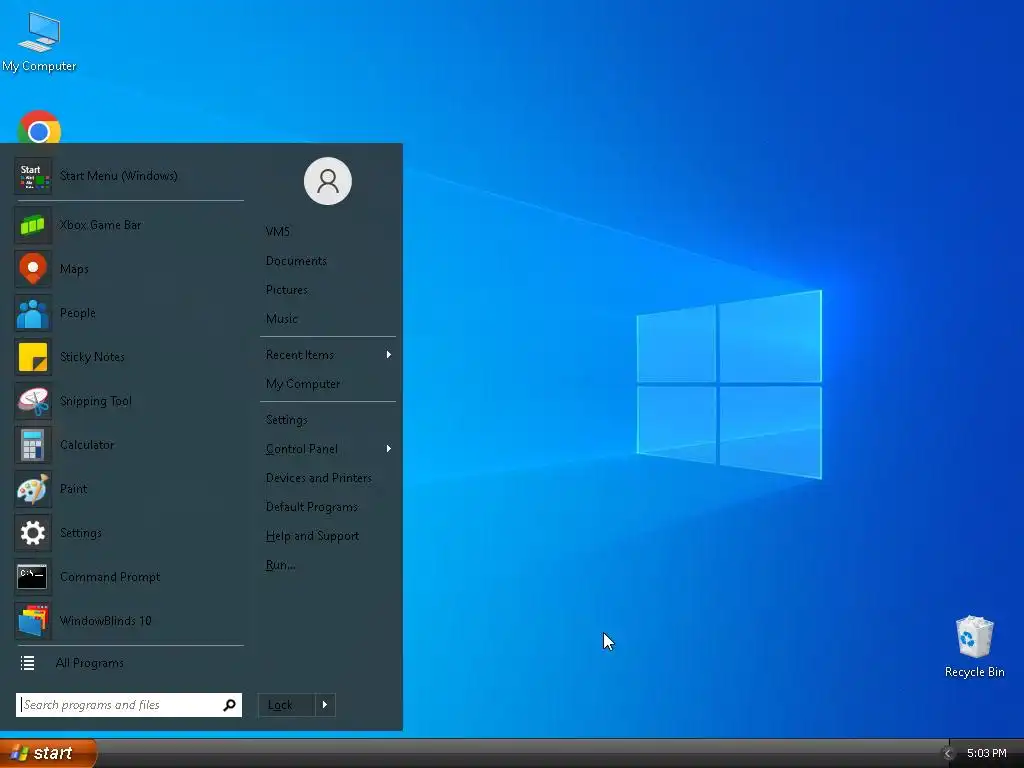The image size is (1024, 768).
Task: Click the start button on taskbar
Action: (48, 753)
